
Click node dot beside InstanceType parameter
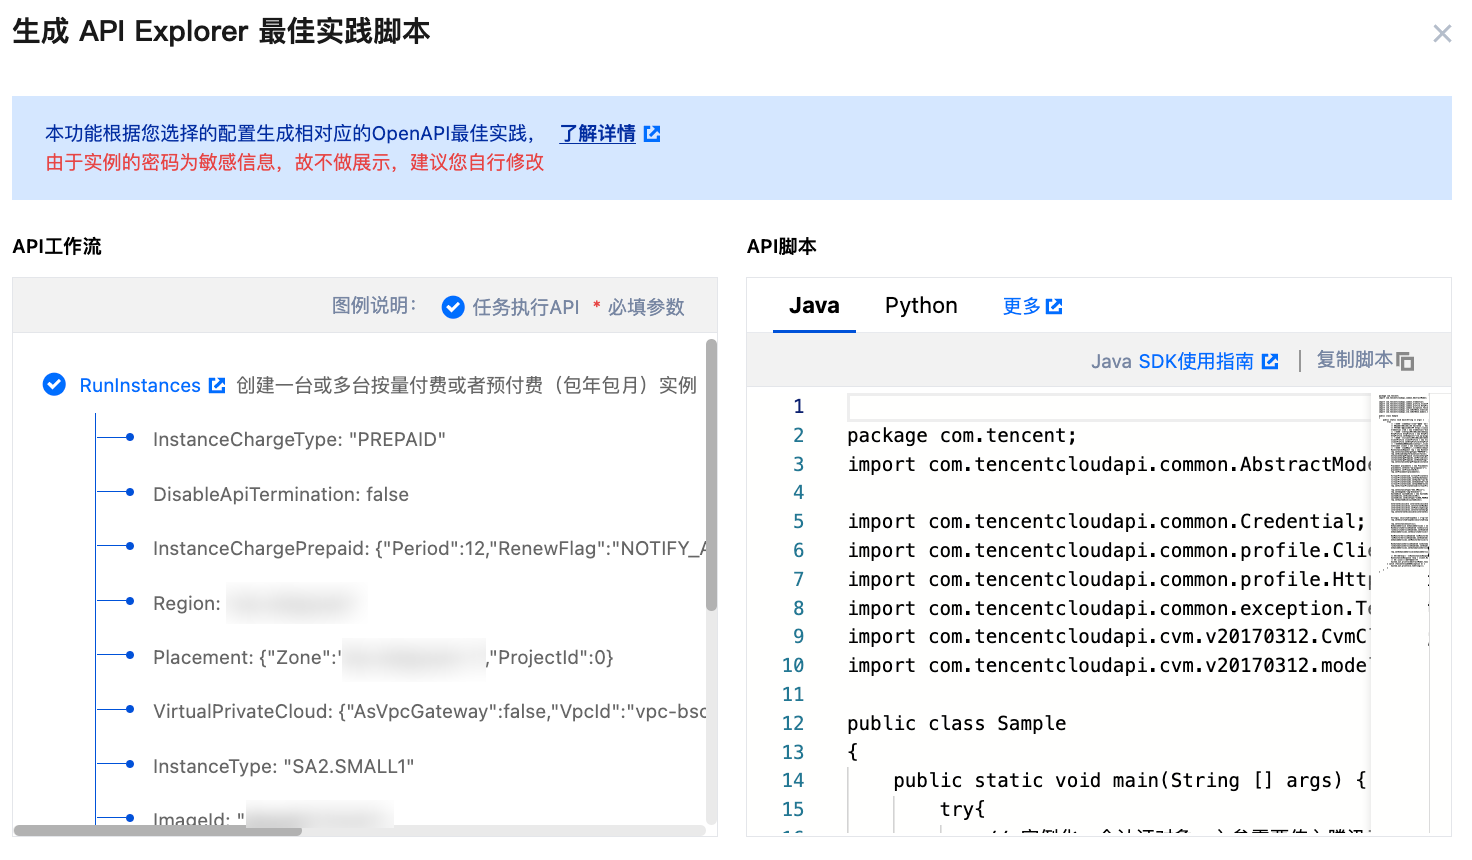tap(130, 764)
